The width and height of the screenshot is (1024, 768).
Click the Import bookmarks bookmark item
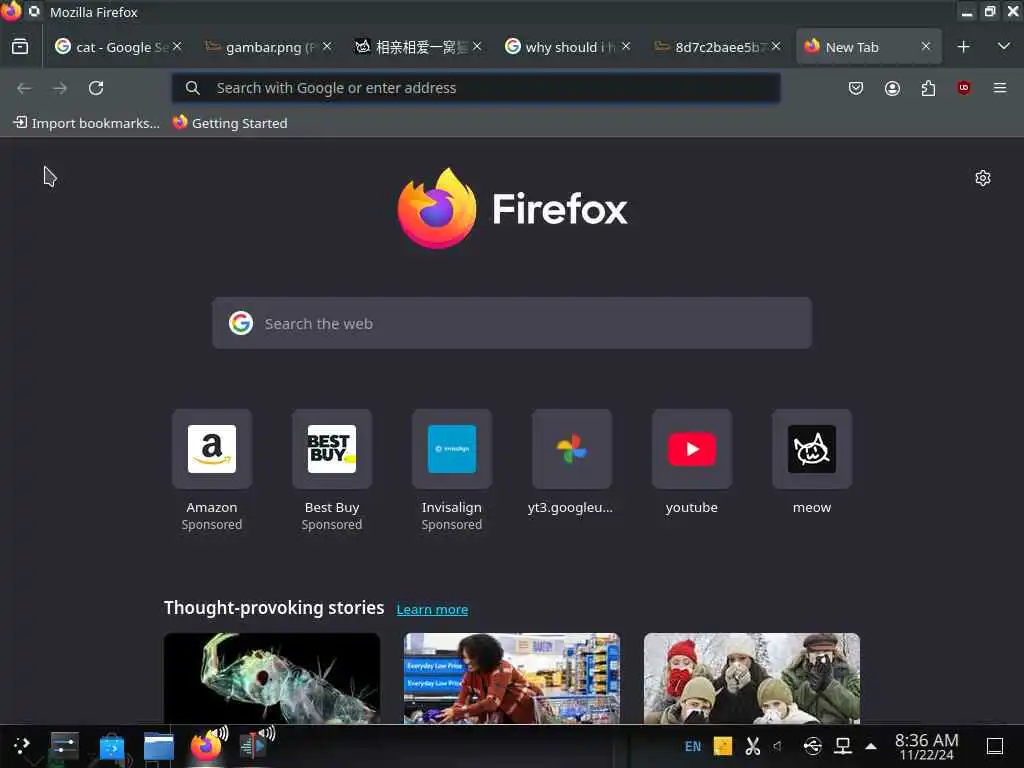(87, 123)
